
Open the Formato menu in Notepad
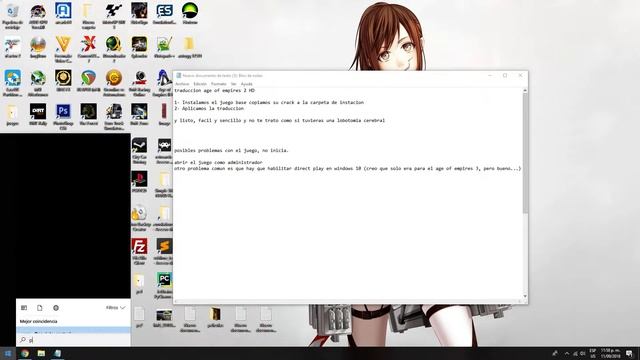pyautogui.click(x=218, y=84)
